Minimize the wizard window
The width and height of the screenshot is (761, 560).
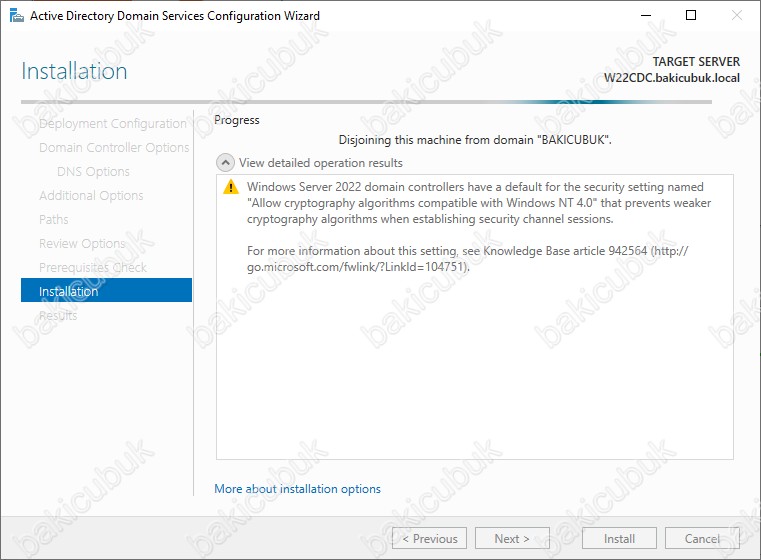coord(645,16)
